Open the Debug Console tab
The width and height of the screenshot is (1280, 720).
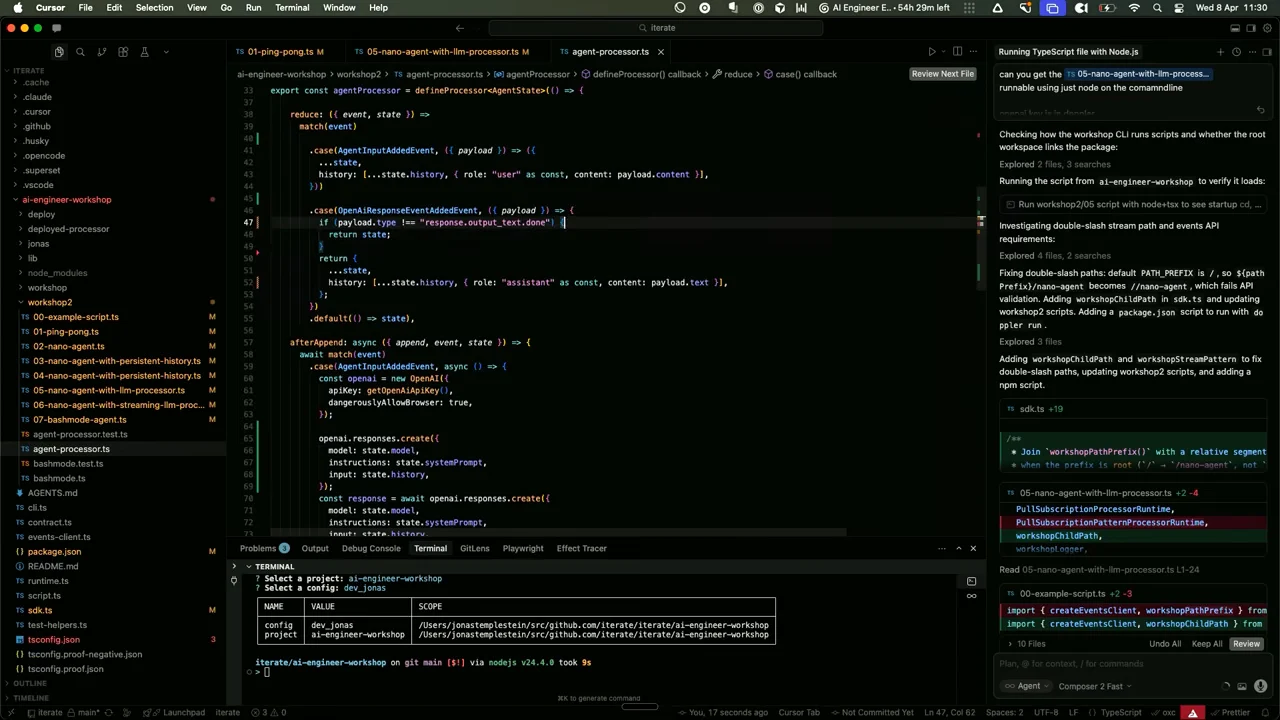(371, 548)
